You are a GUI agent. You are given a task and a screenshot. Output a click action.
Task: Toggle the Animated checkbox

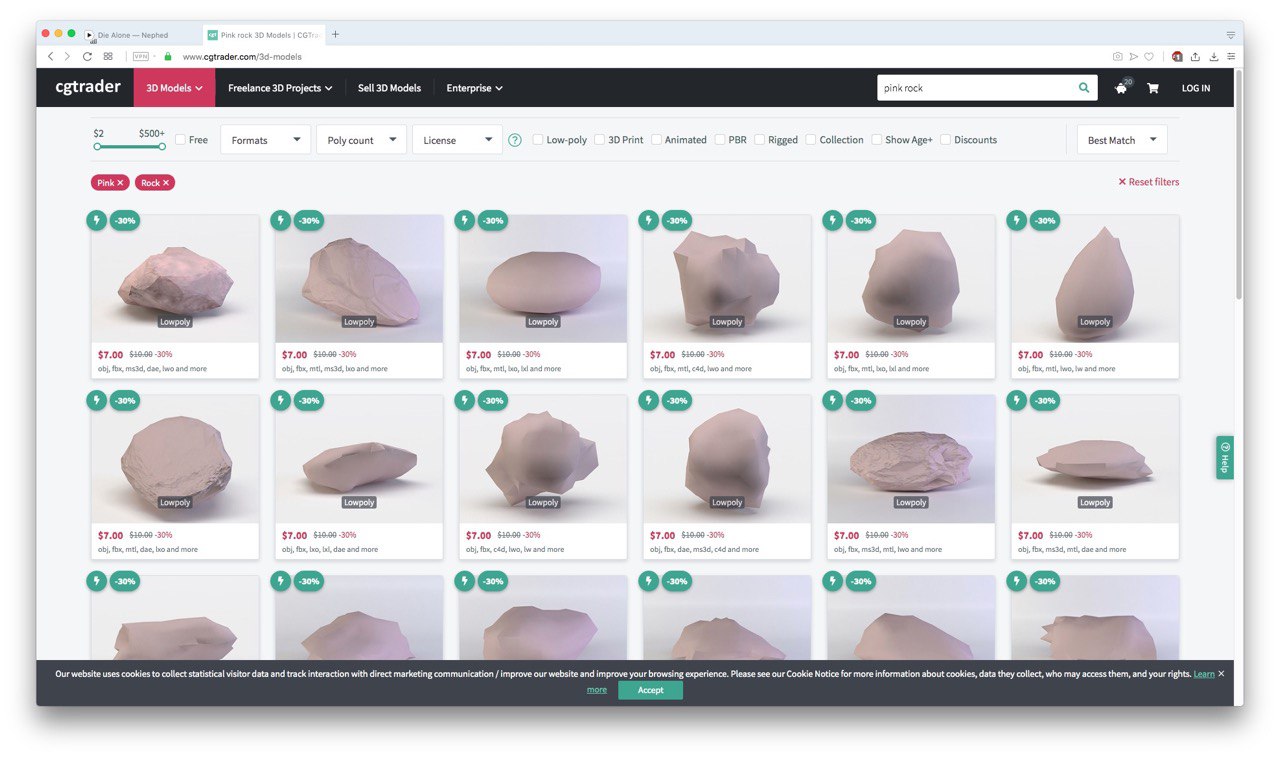coord(657,140)
